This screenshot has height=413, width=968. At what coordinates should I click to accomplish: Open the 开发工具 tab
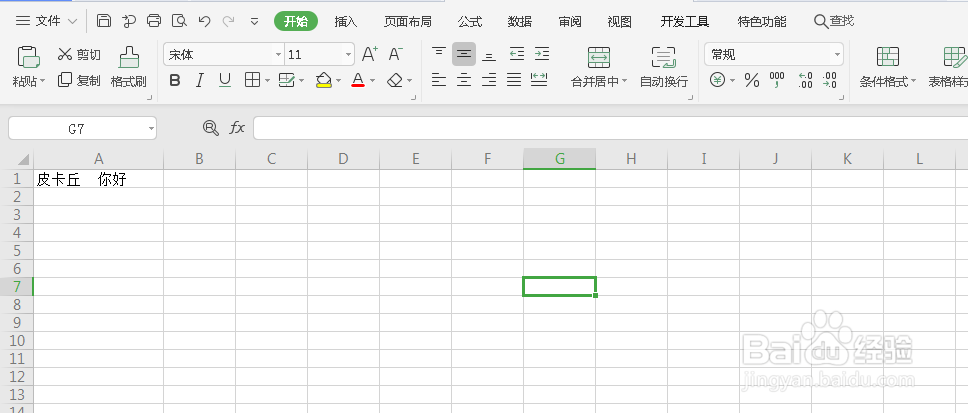pyautogui.click(x=685, y=22)
